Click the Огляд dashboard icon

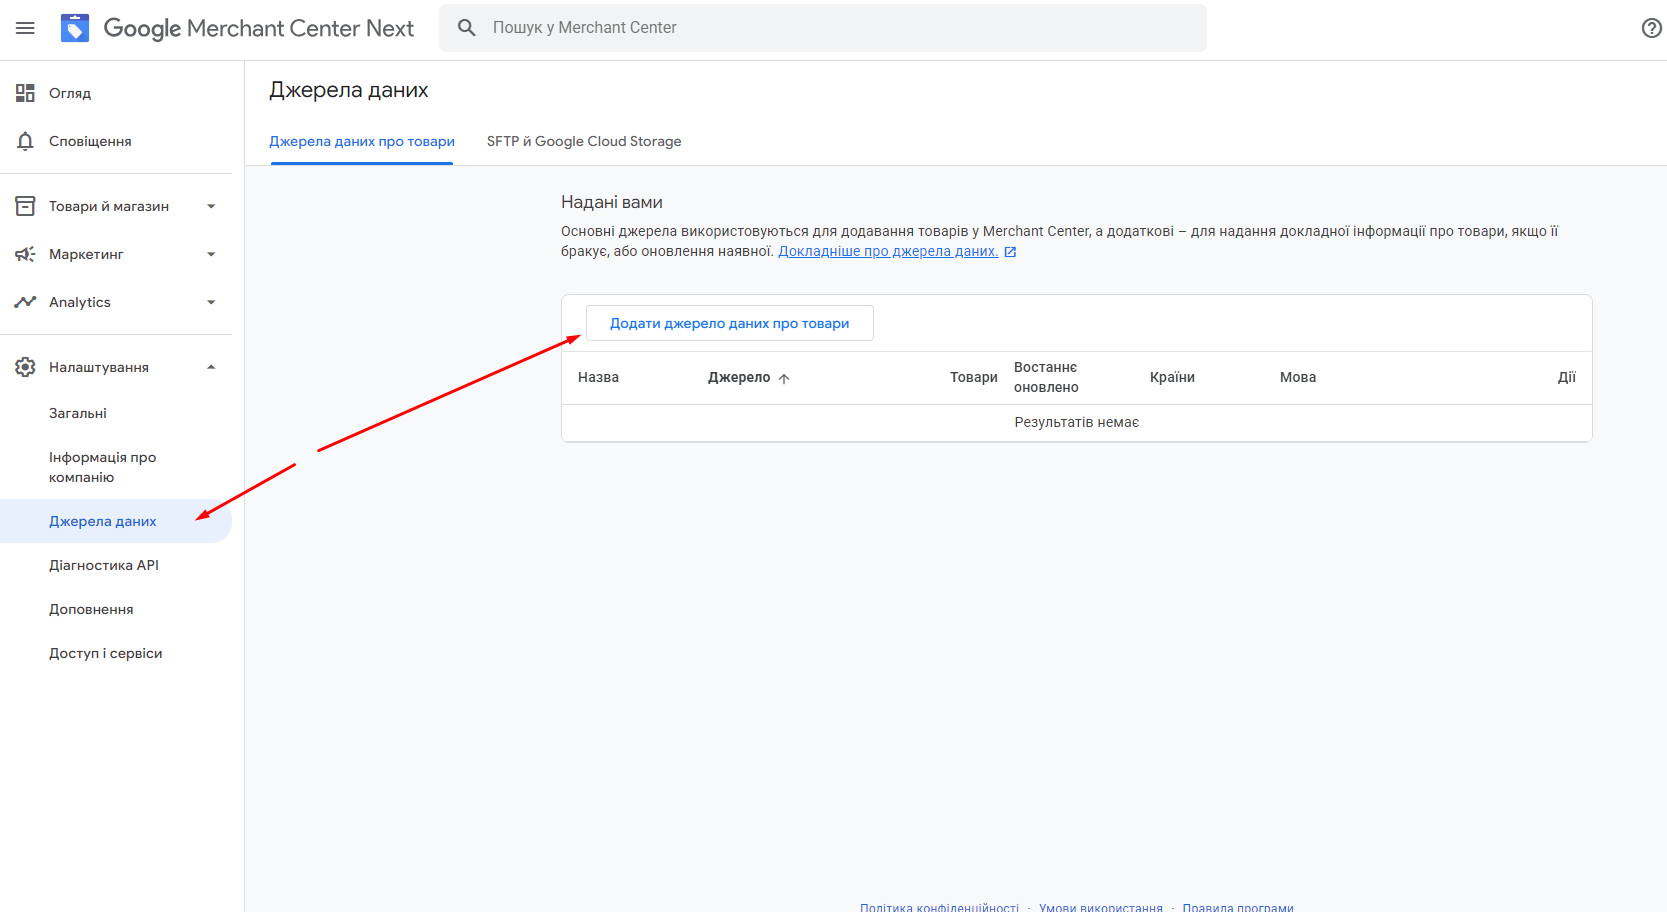click(x=25, y=93)
